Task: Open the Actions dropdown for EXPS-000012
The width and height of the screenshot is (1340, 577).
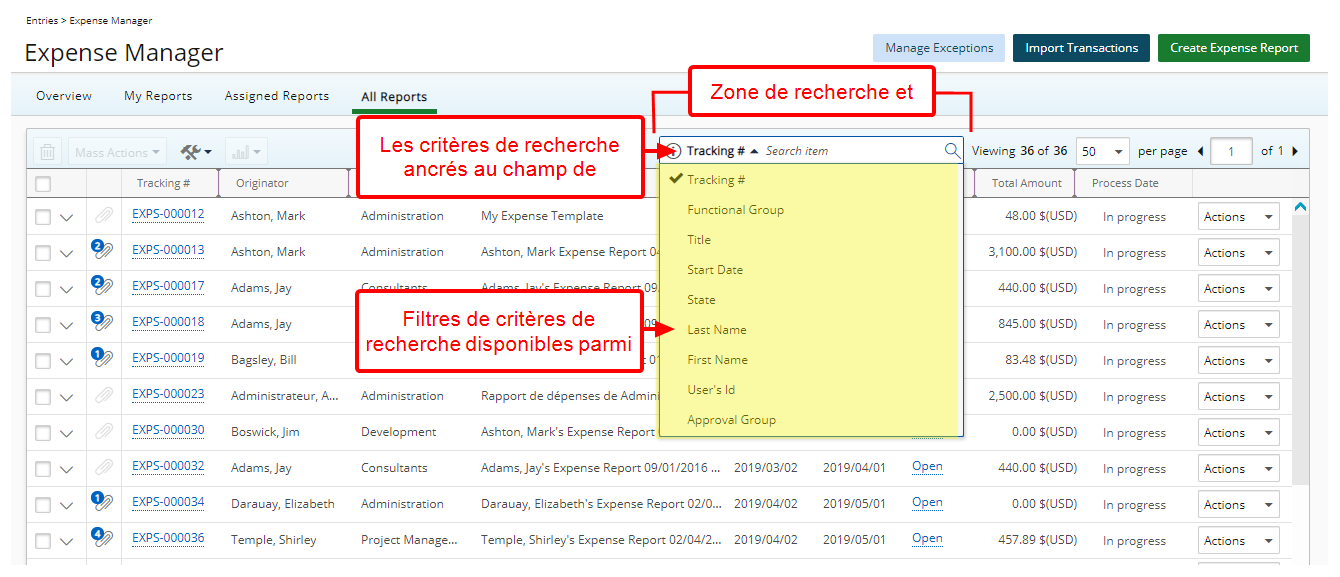Action: point(1238,217)
